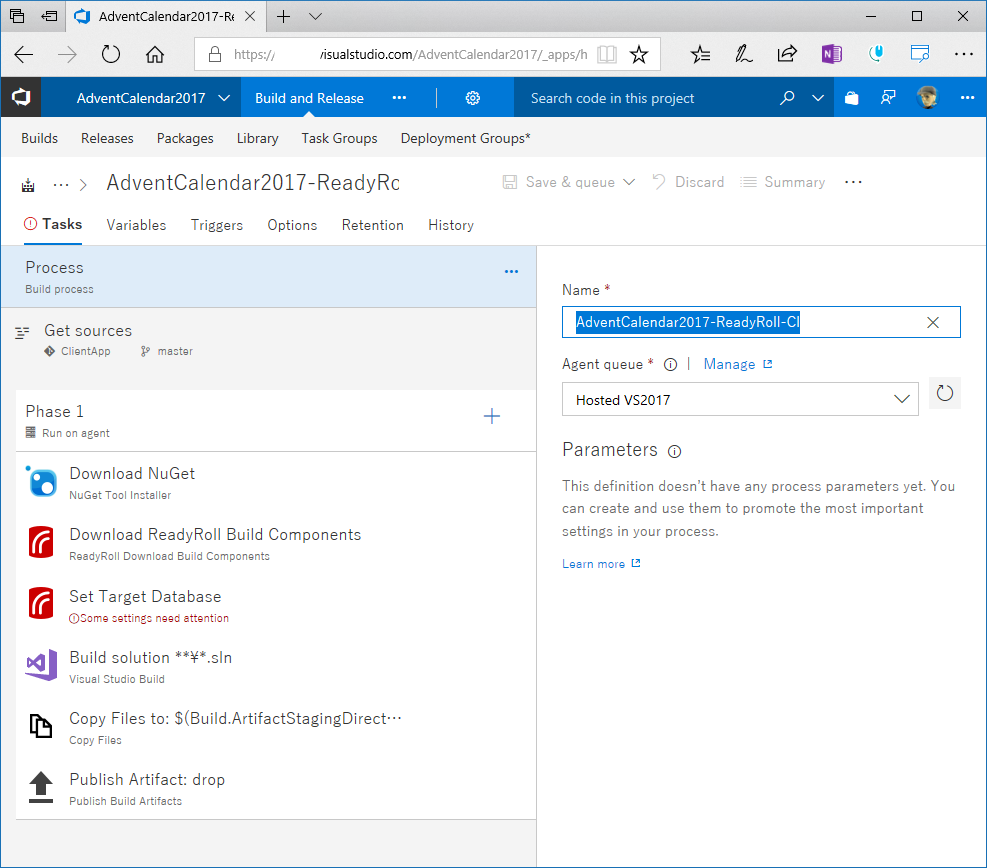Open a new browser tab
The width and height of the screenshot is (987, 868).
pyautogui.click(x=284, y=16)
